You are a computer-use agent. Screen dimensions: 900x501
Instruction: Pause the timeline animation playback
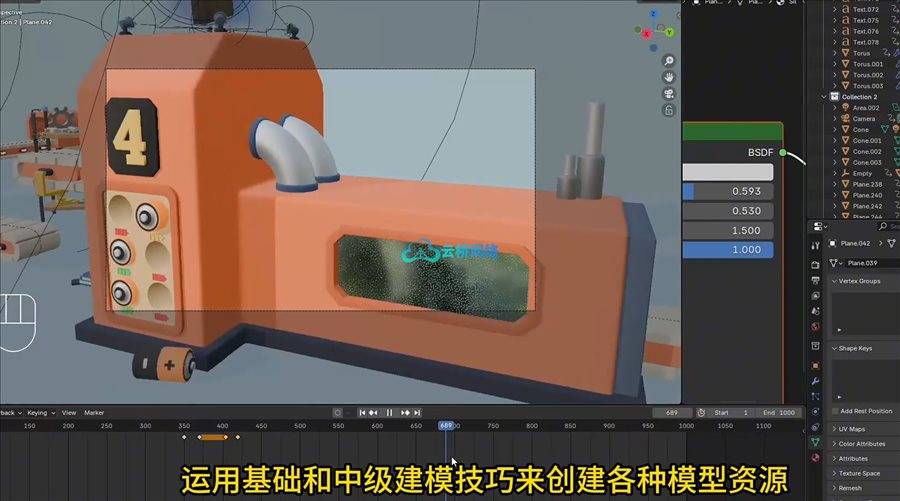[389, 412]
